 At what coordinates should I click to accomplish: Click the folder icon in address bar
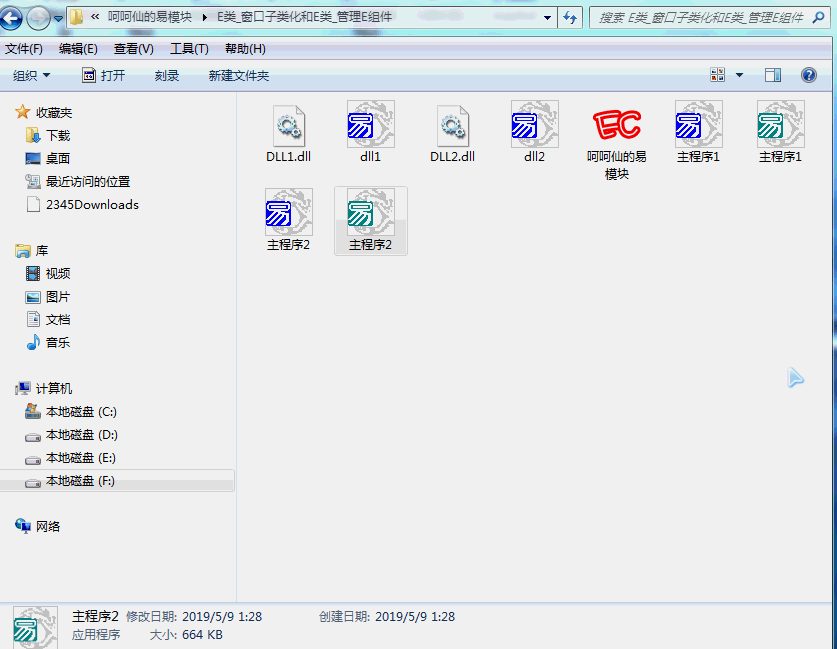[x=76, y=18]
